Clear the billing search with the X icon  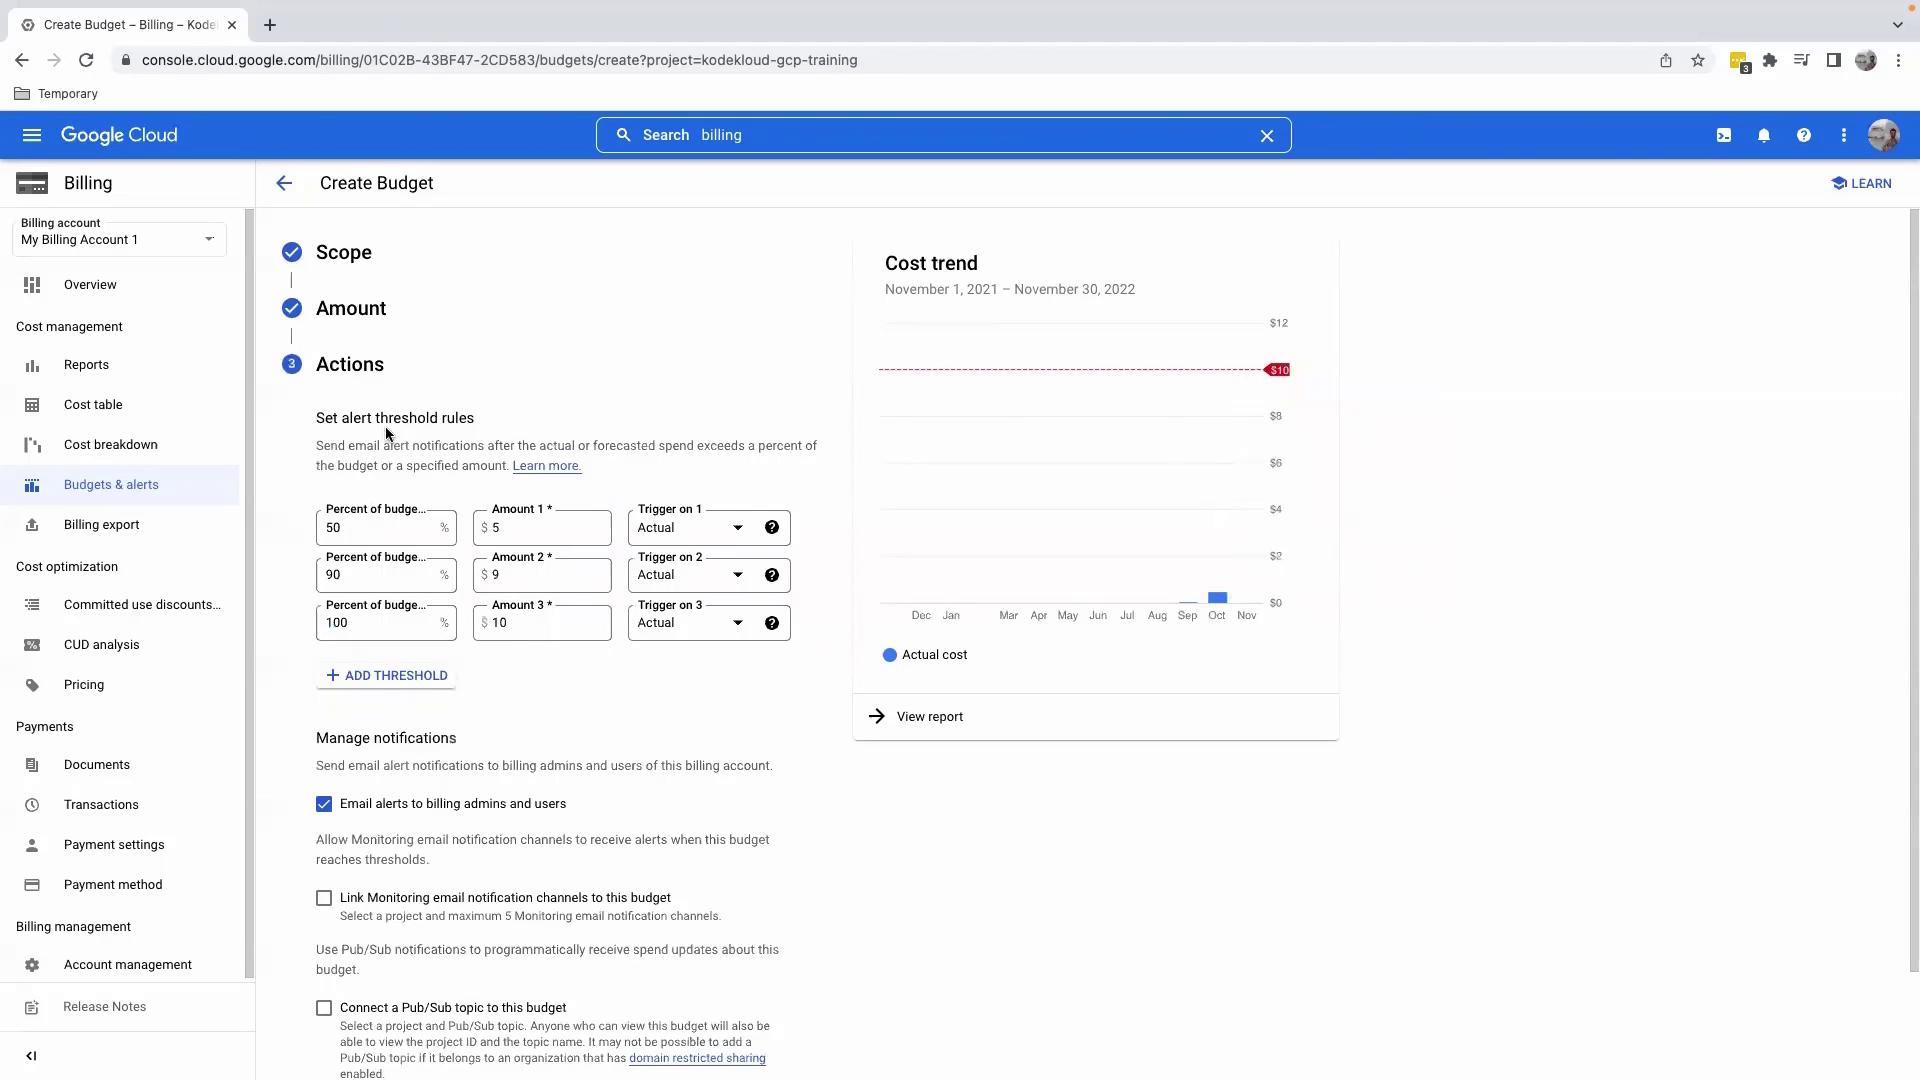click(x=1267, y=135)
